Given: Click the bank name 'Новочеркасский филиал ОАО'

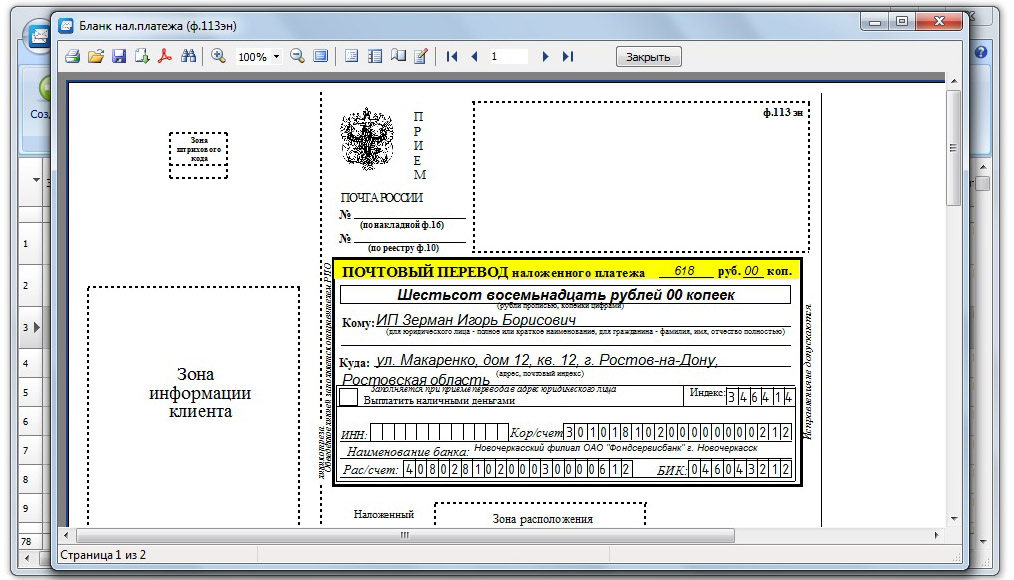Looking at the screenshot, I should [x=616, y=447].
